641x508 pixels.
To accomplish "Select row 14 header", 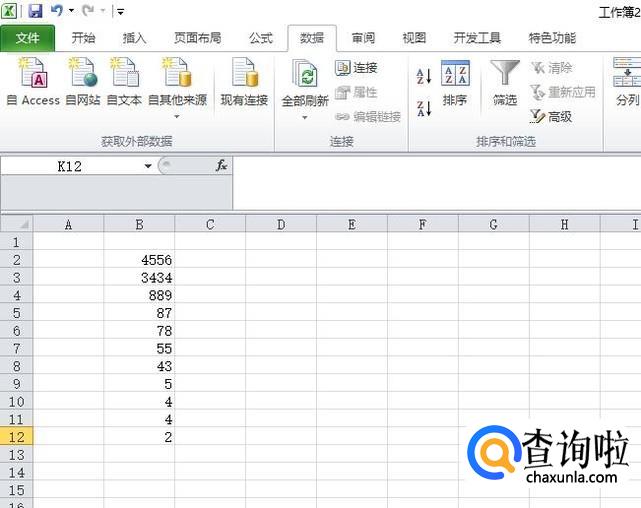I will click(16, 472).
